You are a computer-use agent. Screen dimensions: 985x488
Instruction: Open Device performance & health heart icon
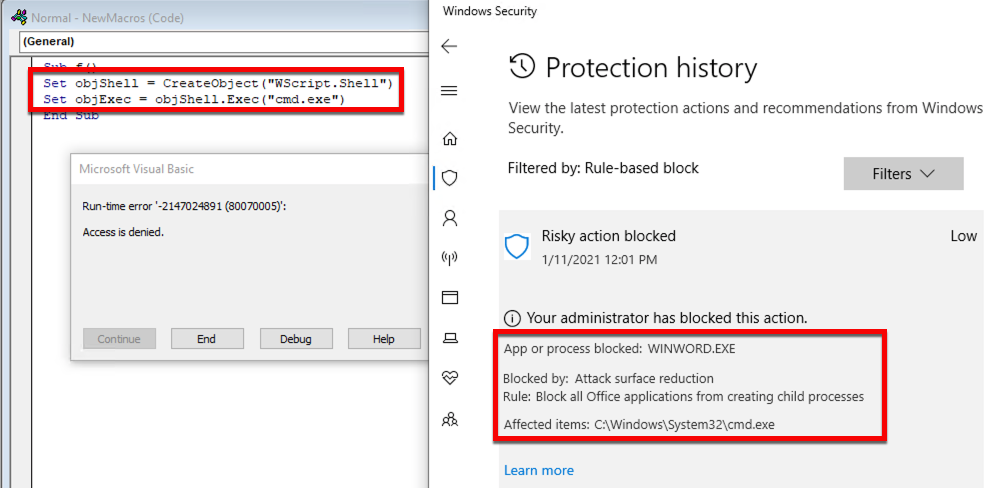click(449, 377)
